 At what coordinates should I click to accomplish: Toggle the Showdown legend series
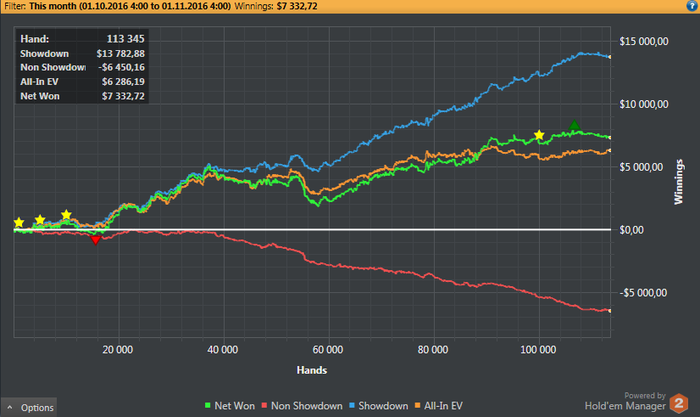379,406
